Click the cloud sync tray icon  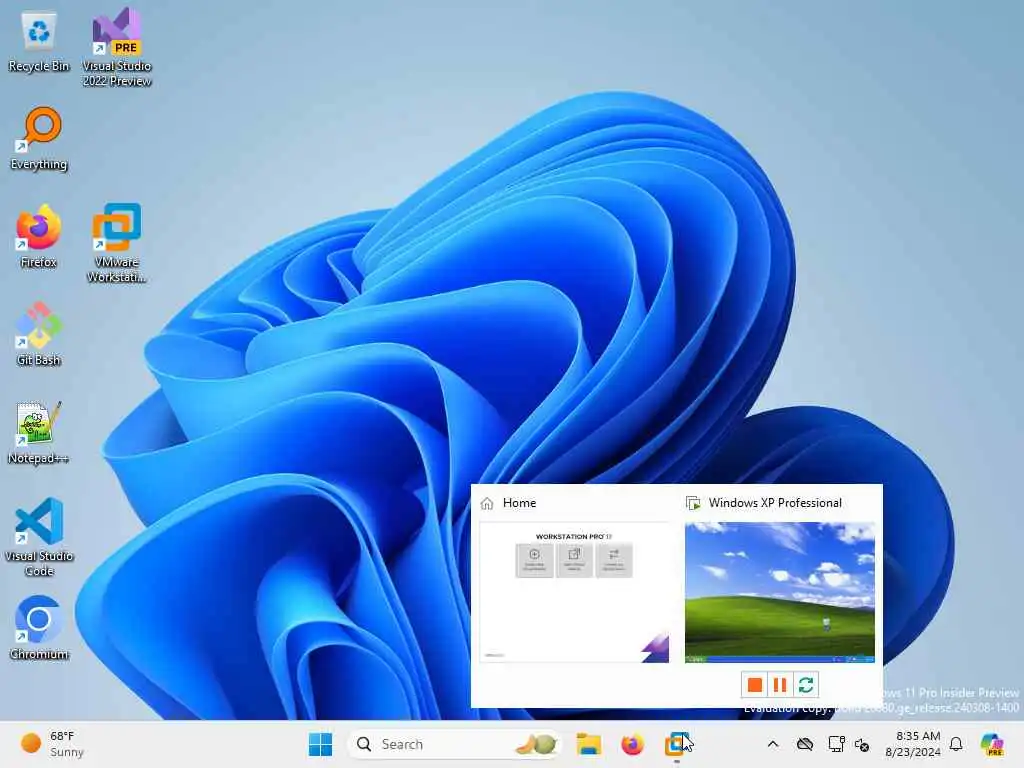(x=805, y=744)
